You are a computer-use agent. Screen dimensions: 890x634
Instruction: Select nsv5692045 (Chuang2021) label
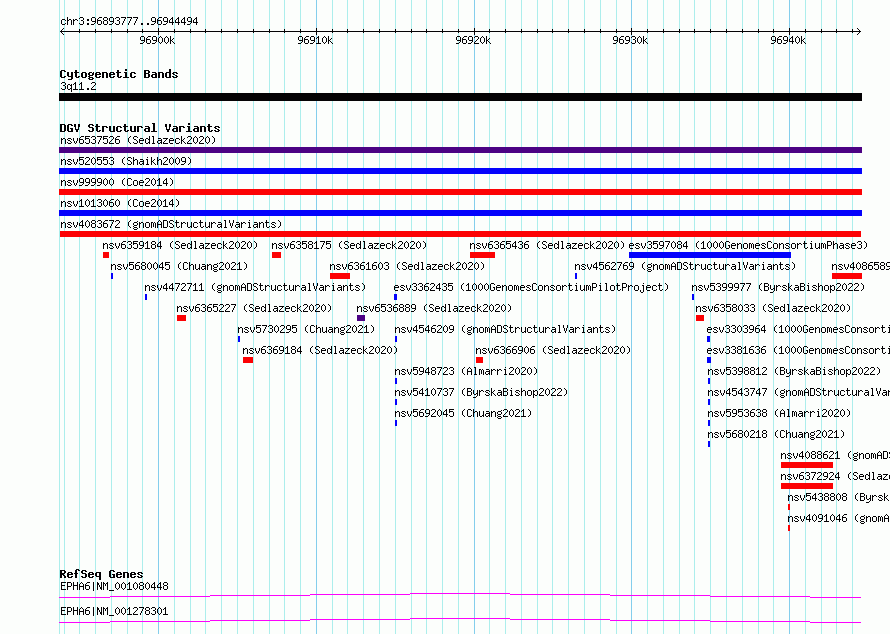tap(463, 413)
